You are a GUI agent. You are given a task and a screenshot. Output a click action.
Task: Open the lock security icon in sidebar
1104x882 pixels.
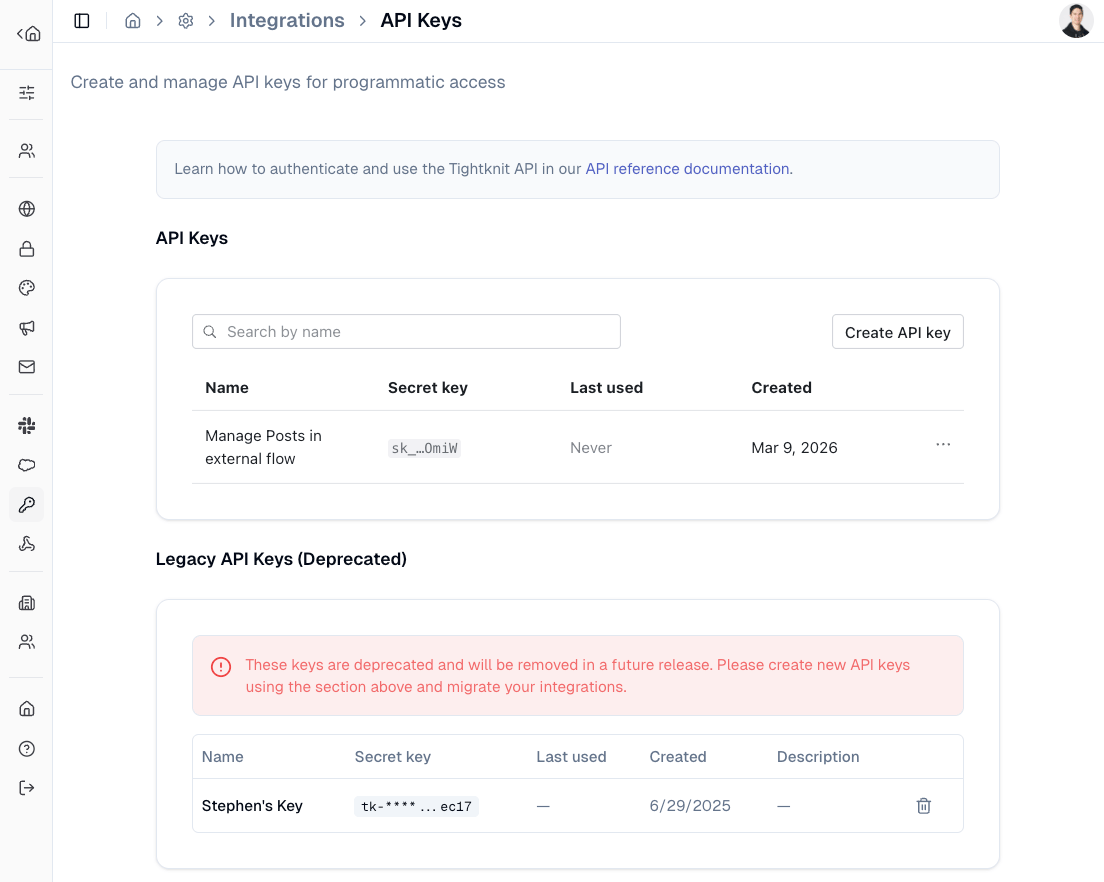pos(27,248)
